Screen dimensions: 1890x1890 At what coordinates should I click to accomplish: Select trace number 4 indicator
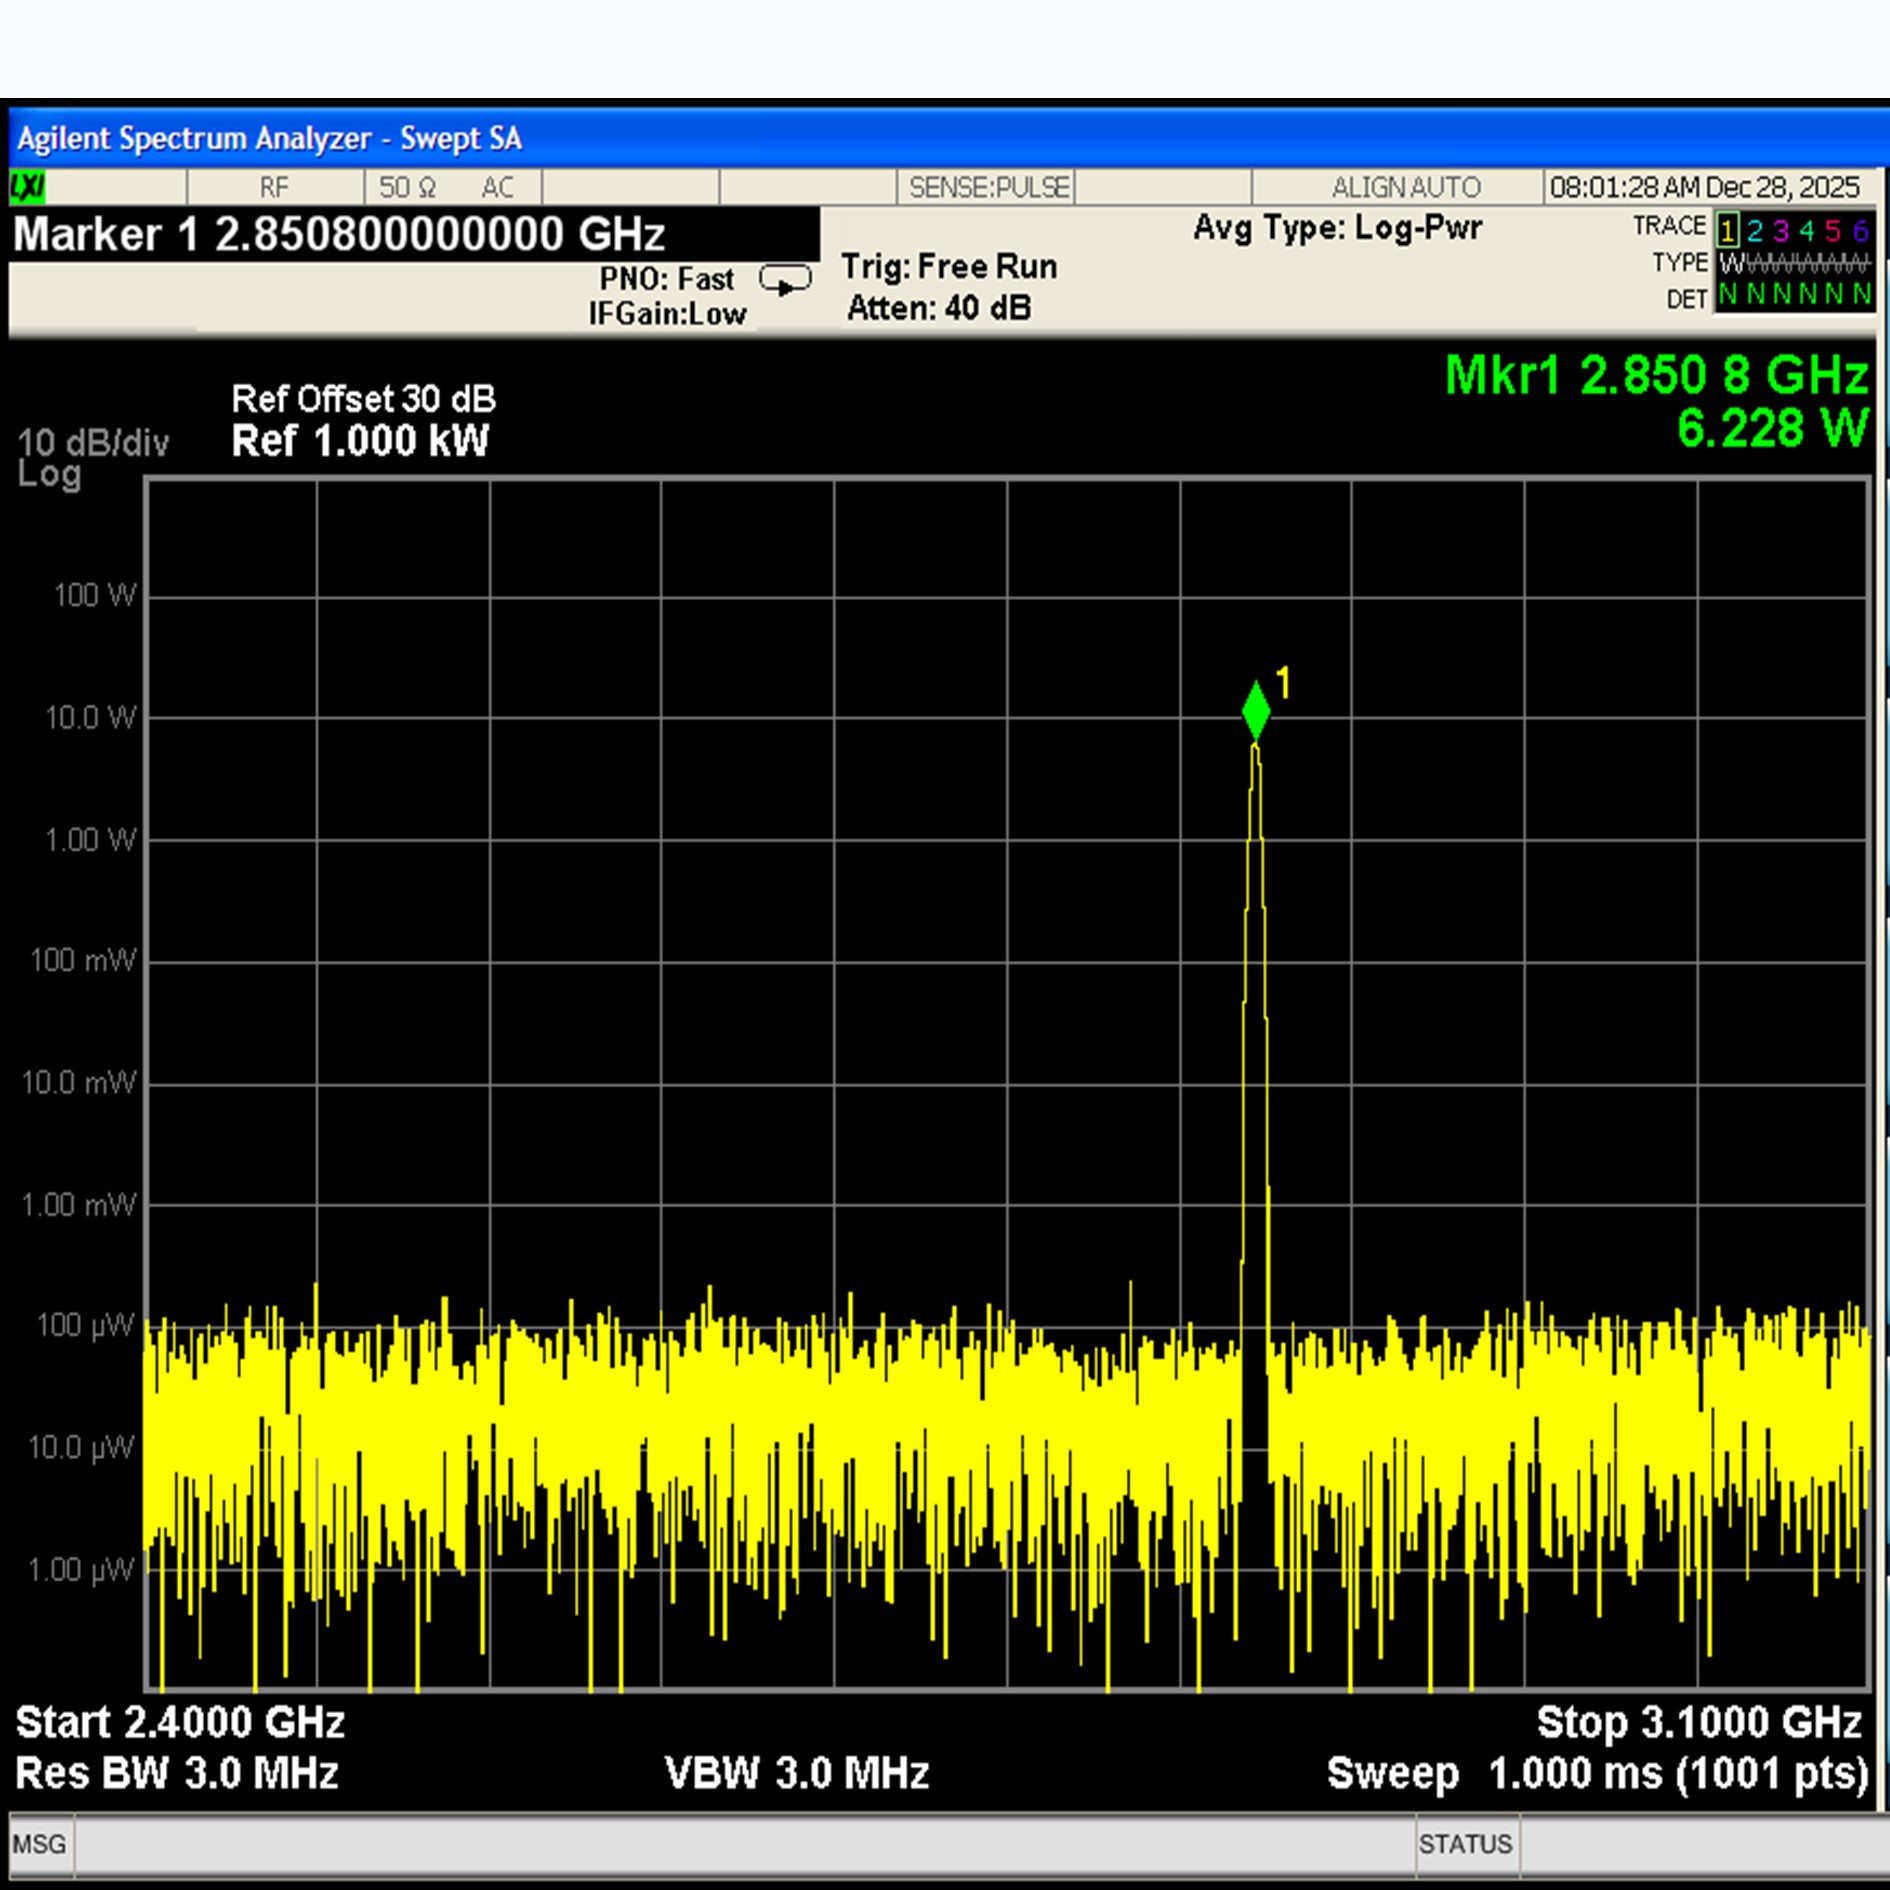click(x=1807, y=231)
